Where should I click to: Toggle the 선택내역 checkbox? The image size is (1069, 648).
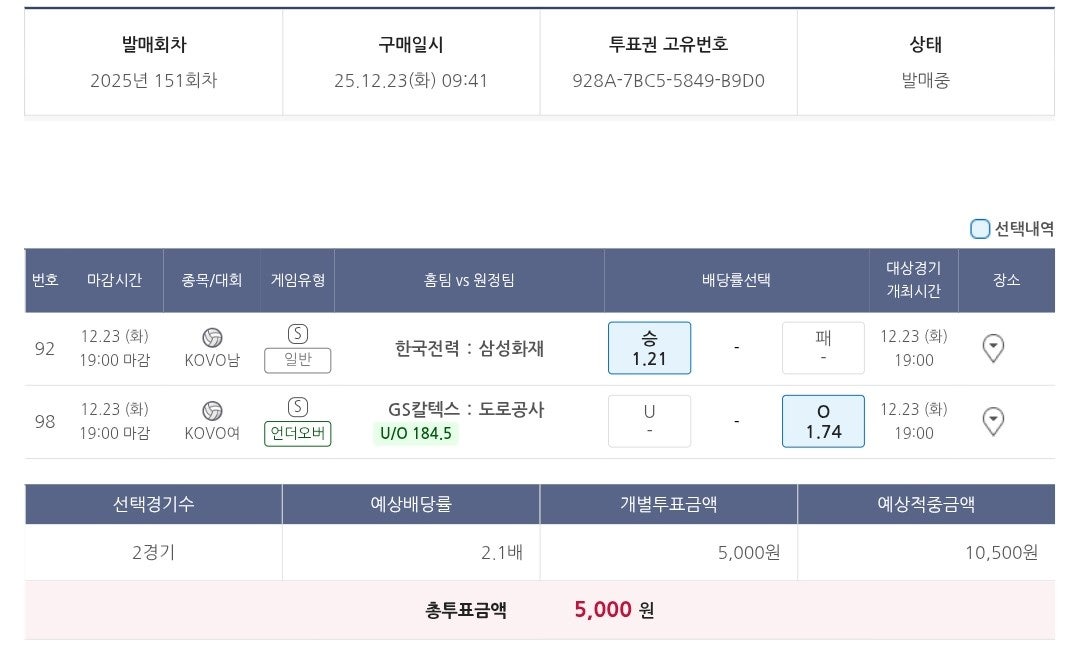(x=980, y=229)
